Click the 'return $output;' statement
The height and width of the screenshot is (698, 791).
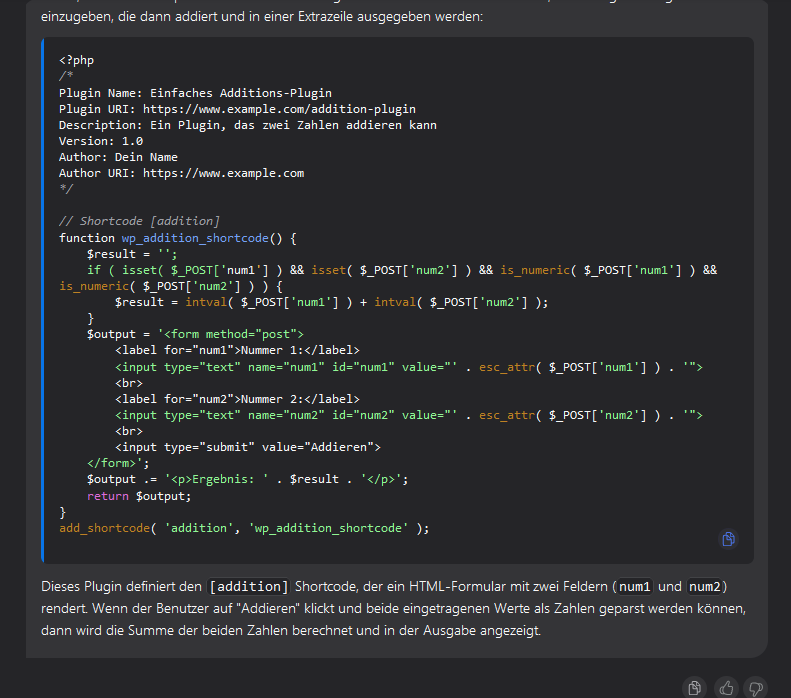[138, 496]
